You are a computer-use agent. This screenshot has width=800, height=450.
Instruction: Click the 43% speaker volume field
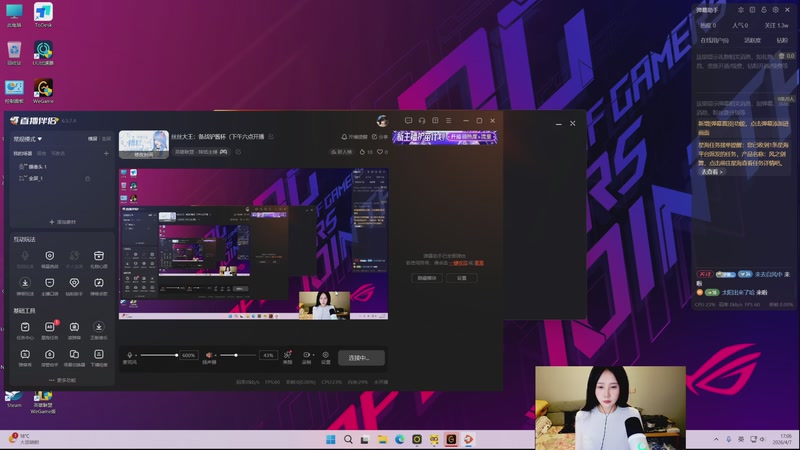pyautogui.click(x=268, y=355)
